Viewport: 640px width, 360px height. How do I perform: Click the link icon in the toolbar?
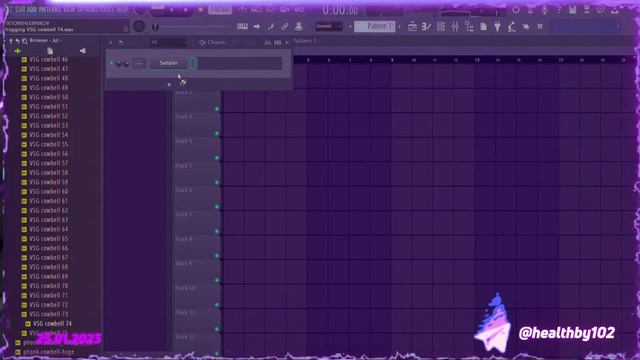[x=284, y=27]
